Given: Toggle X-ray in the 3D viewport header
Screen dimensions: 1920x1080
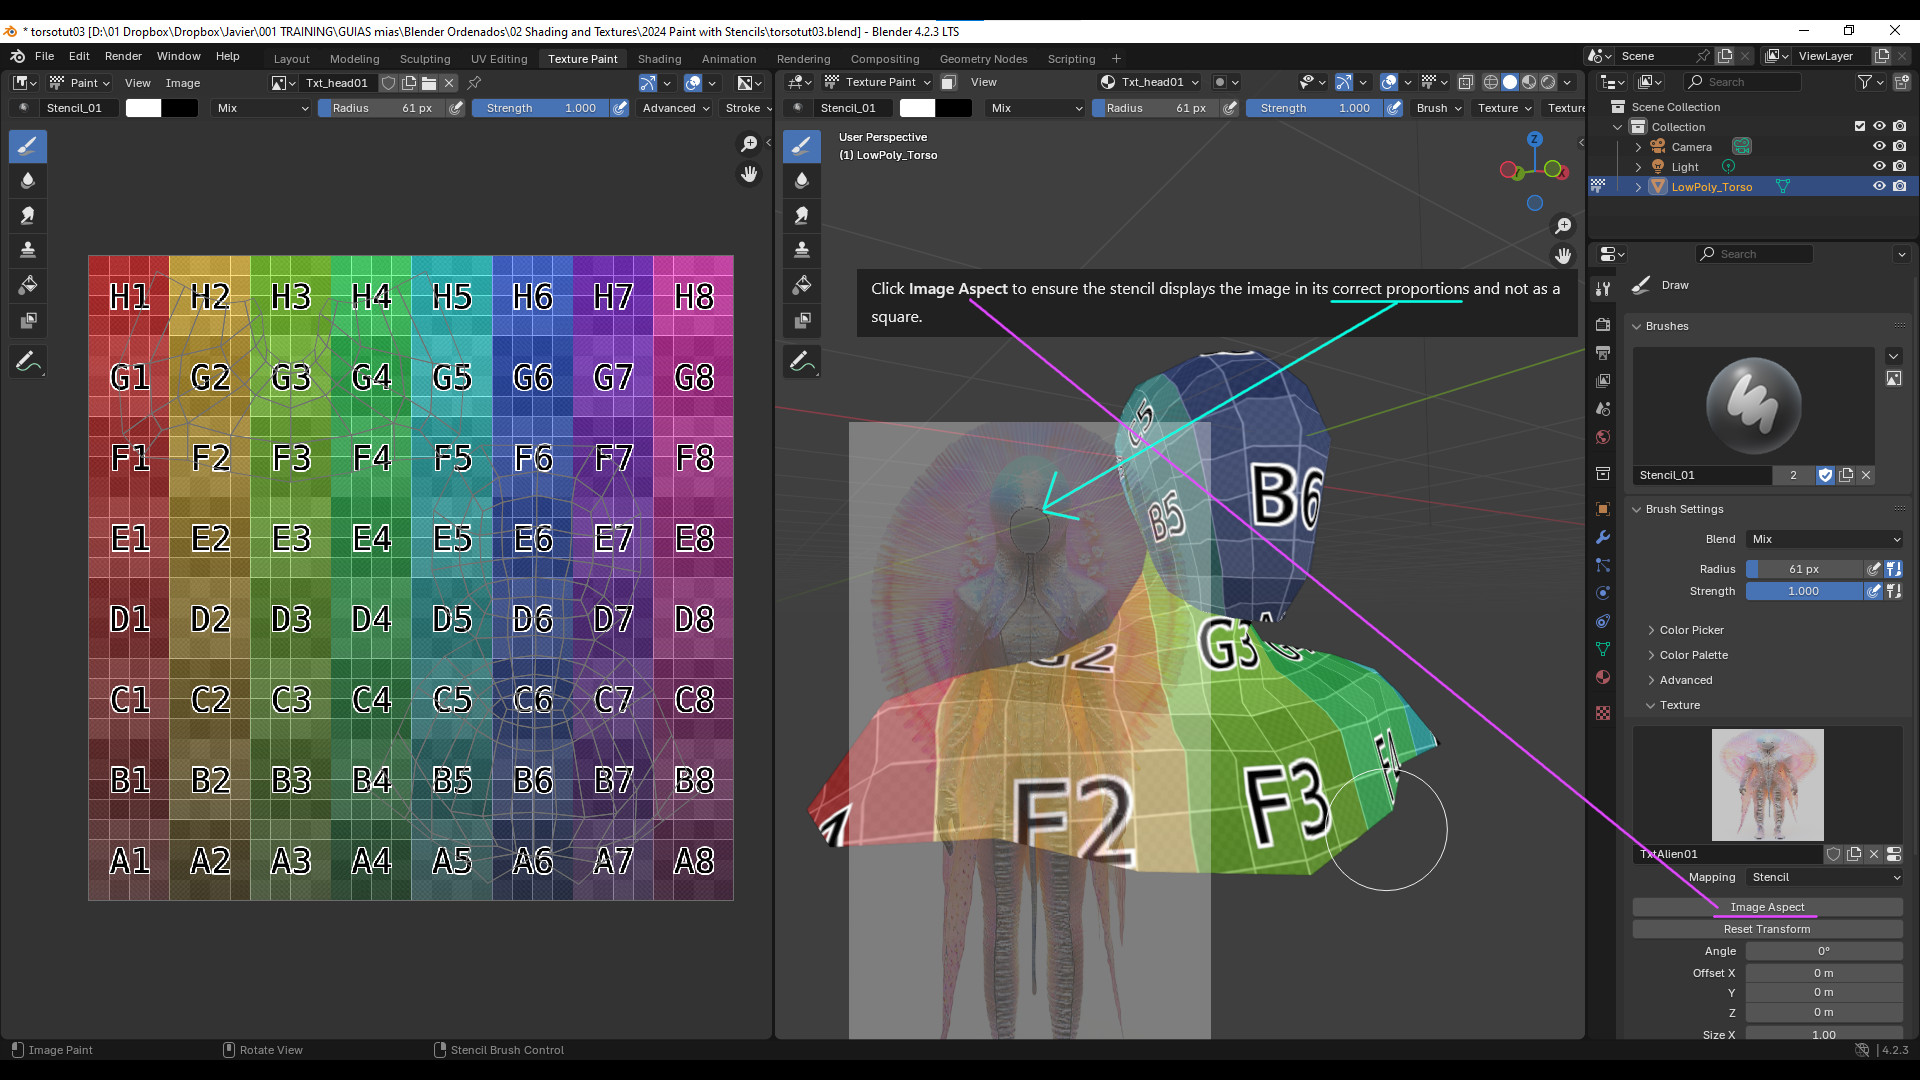Looking at the screenshot, I should click(1466, 82).
